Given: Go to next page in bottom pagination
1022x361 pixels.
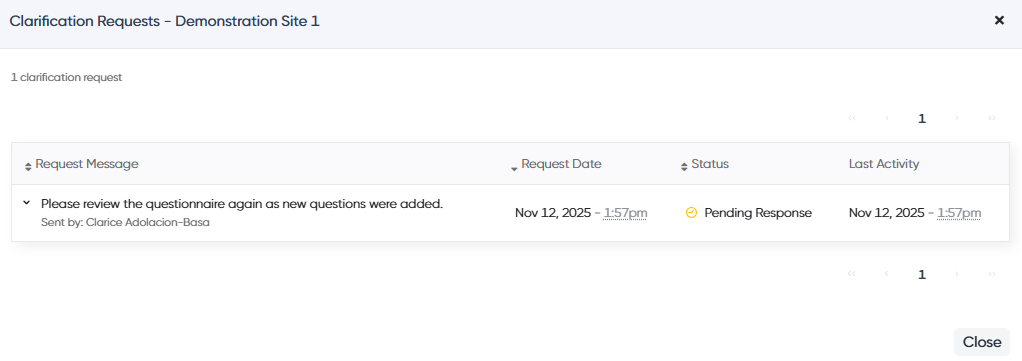Looking at the screenshot, I should (957, 274).
